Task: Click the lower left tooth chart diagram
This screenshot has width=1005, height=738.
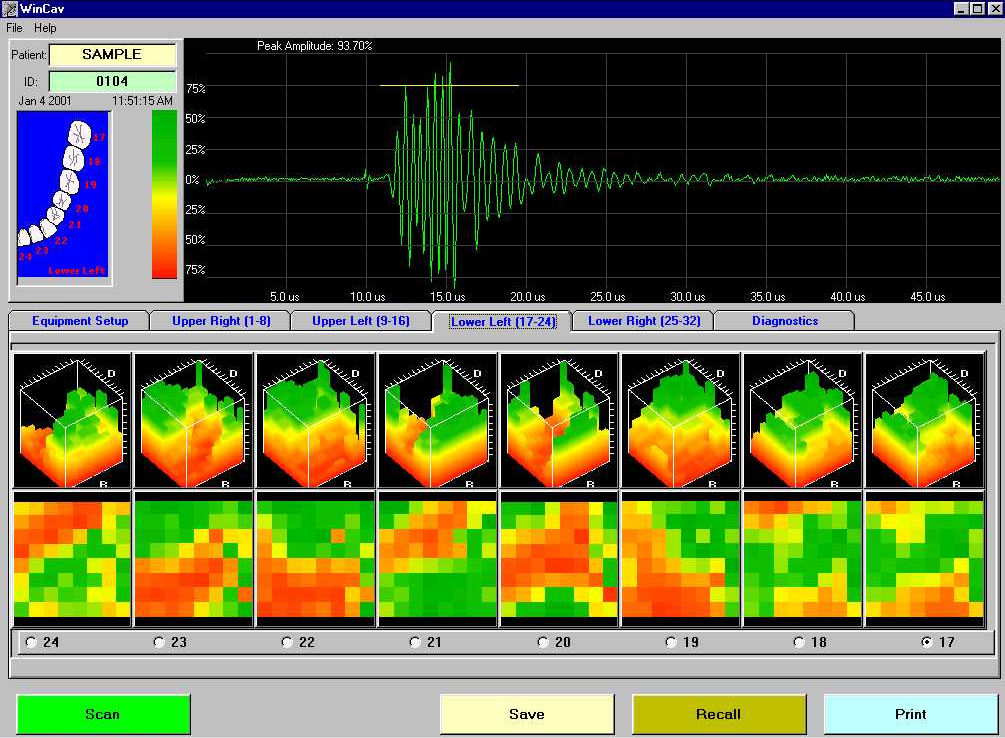Action: [x=64, y=197]
